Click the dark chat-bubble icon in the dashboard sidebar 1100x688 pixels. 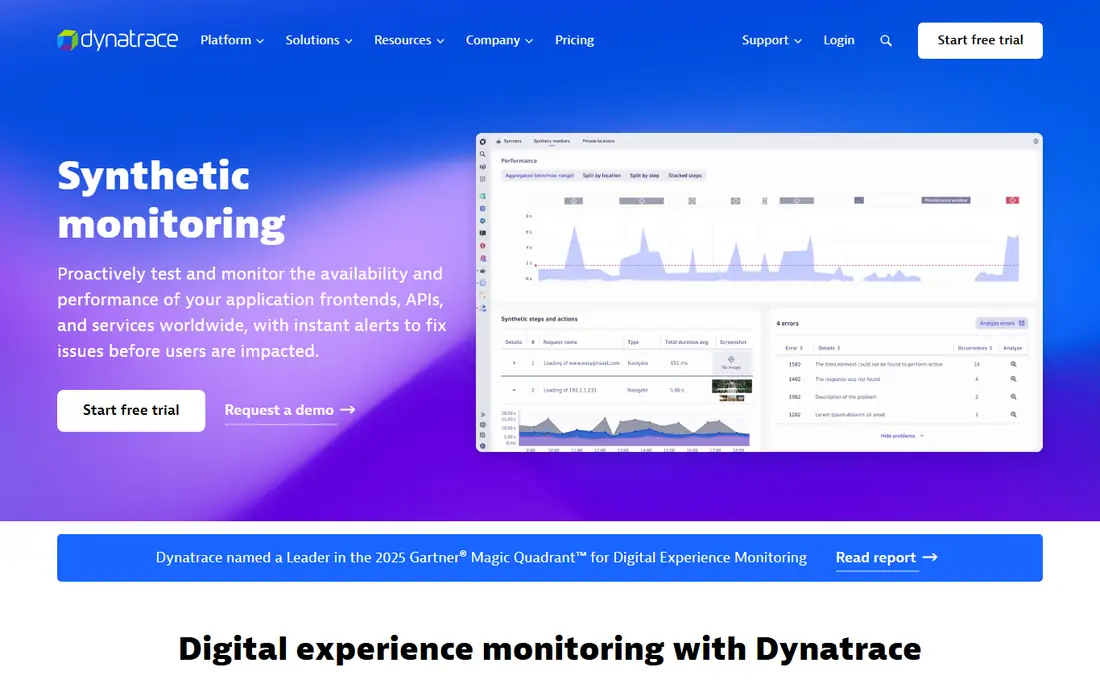[483, 234]
